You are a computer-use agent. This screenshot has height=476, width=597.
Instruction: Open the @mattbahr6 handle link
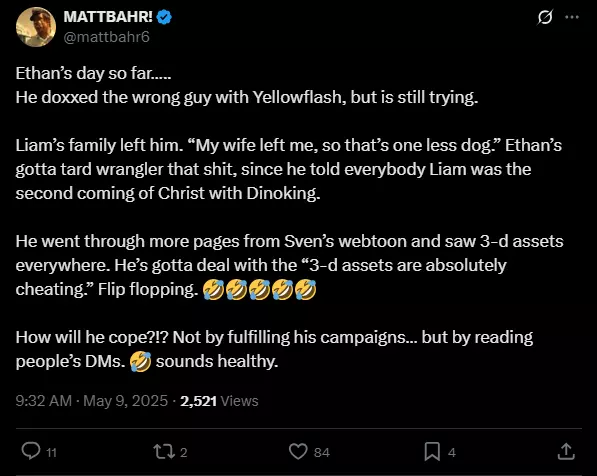click(107, 37)
